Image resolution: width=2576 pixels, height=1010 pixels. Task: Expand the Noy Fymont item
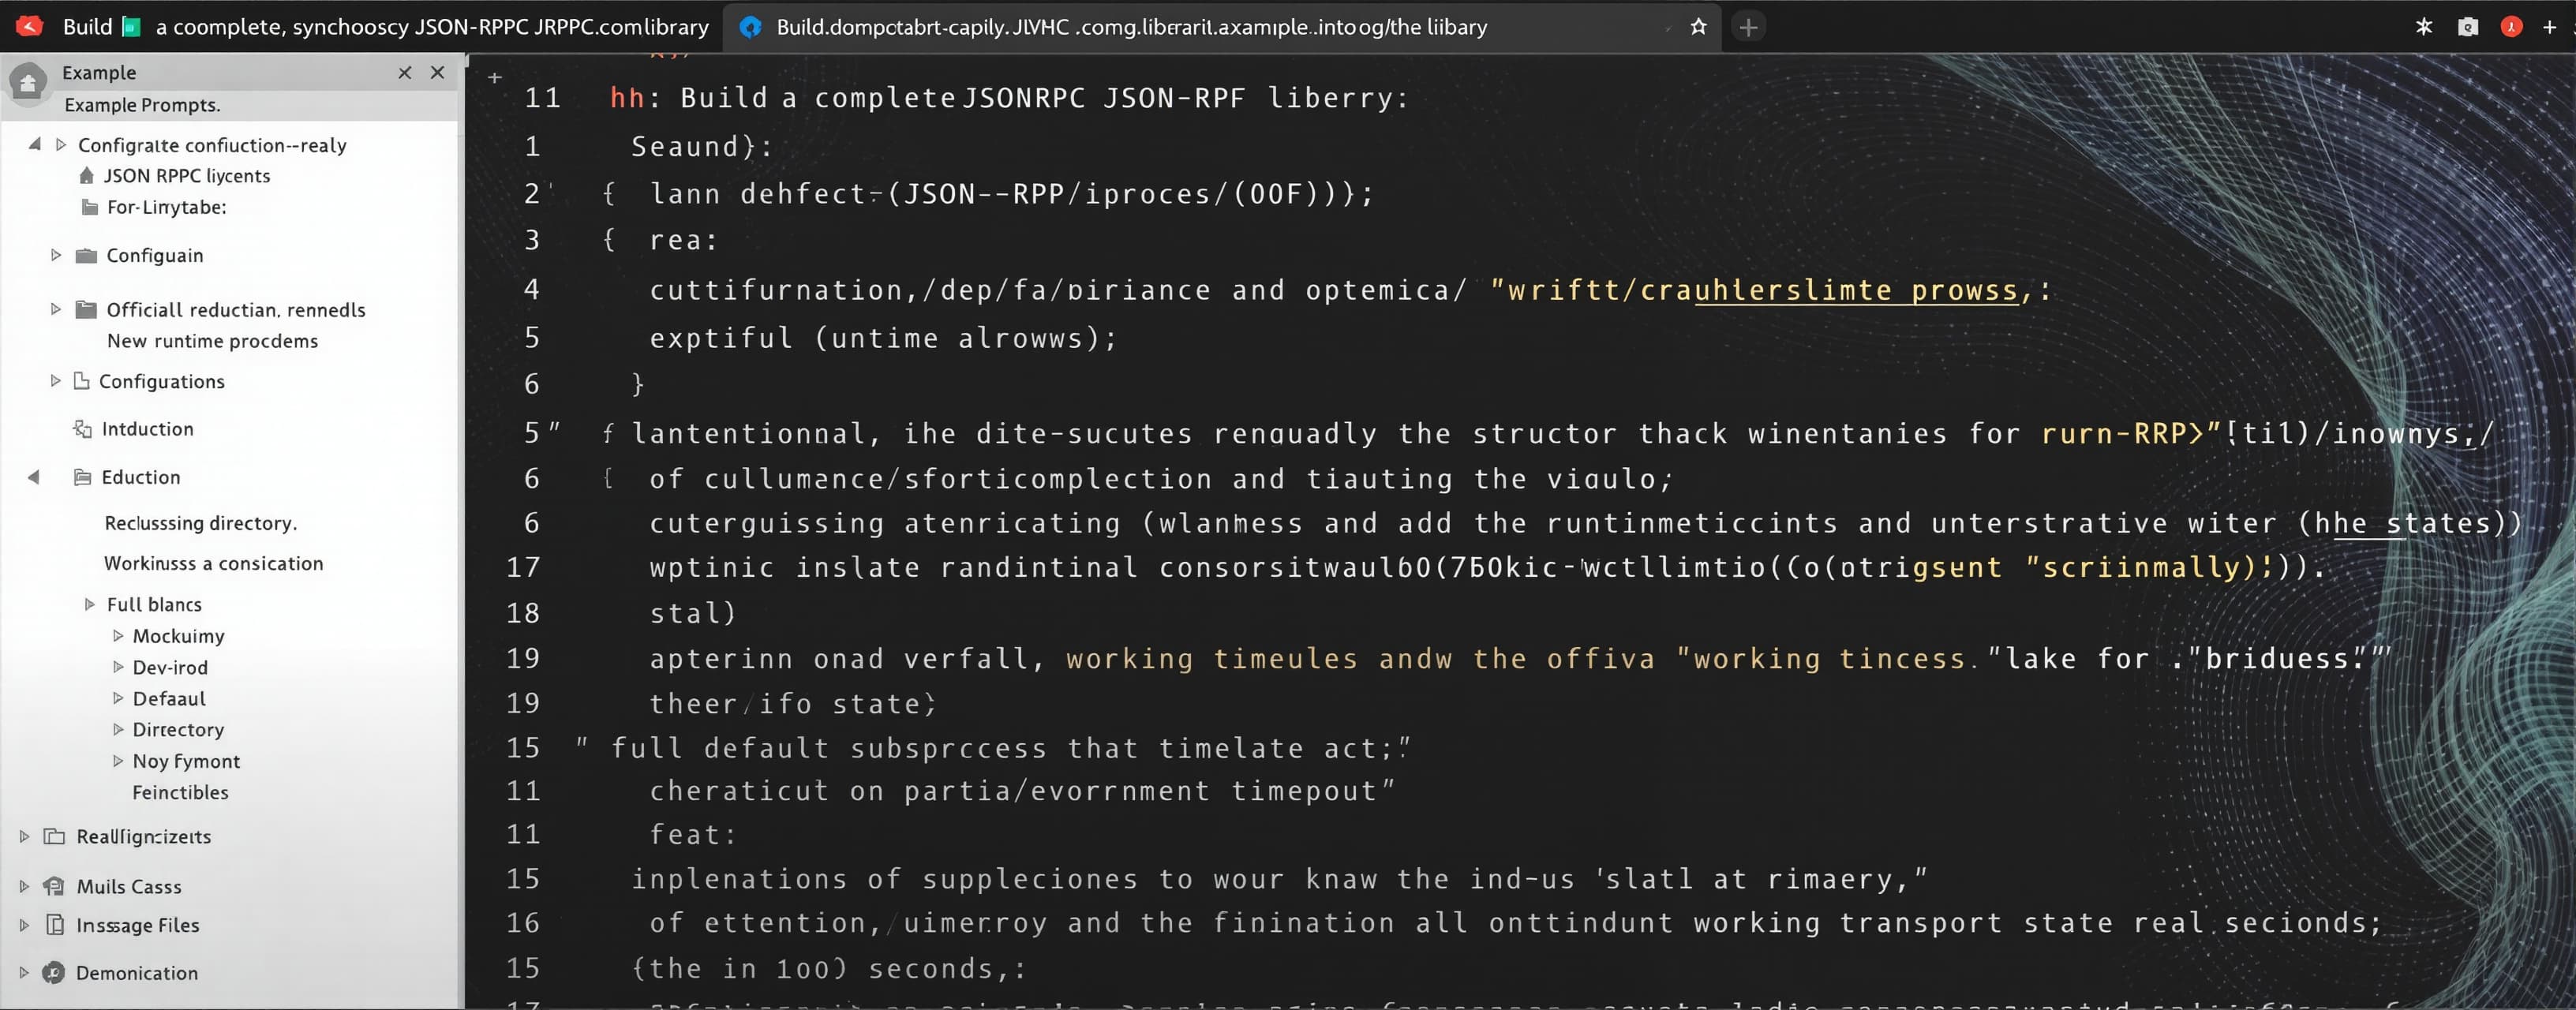click(x=118, y=761)
